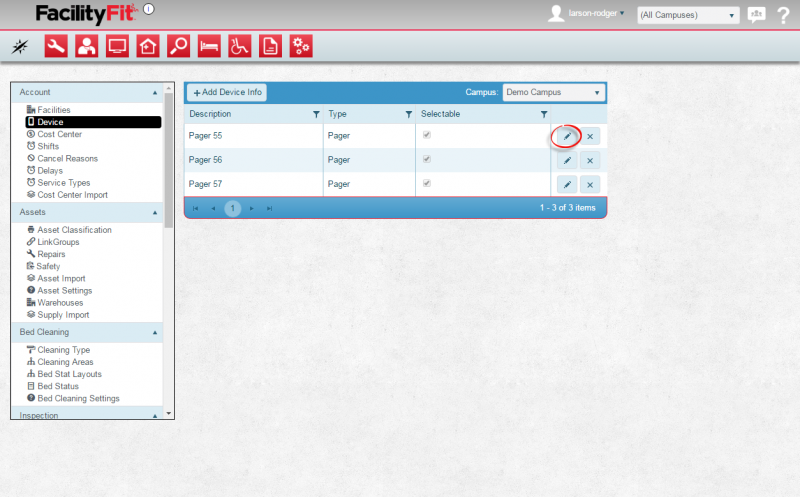The width and height of the screenshot is (800, 497).
Task: Delete the Pager 57 device row
Action: (x=590, y=185)
